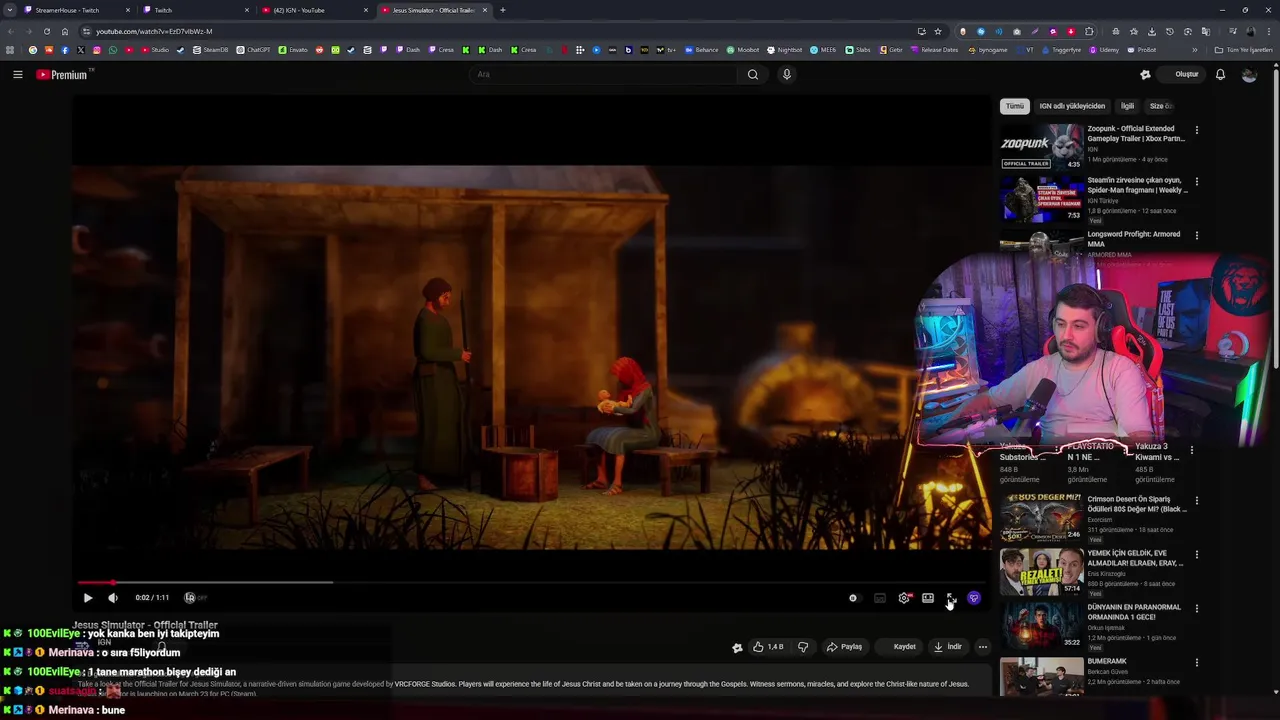The height and width of the screenshot is (720, 1280).
Task: Open the more actions ellipsis under video
Action: [982, 647]
